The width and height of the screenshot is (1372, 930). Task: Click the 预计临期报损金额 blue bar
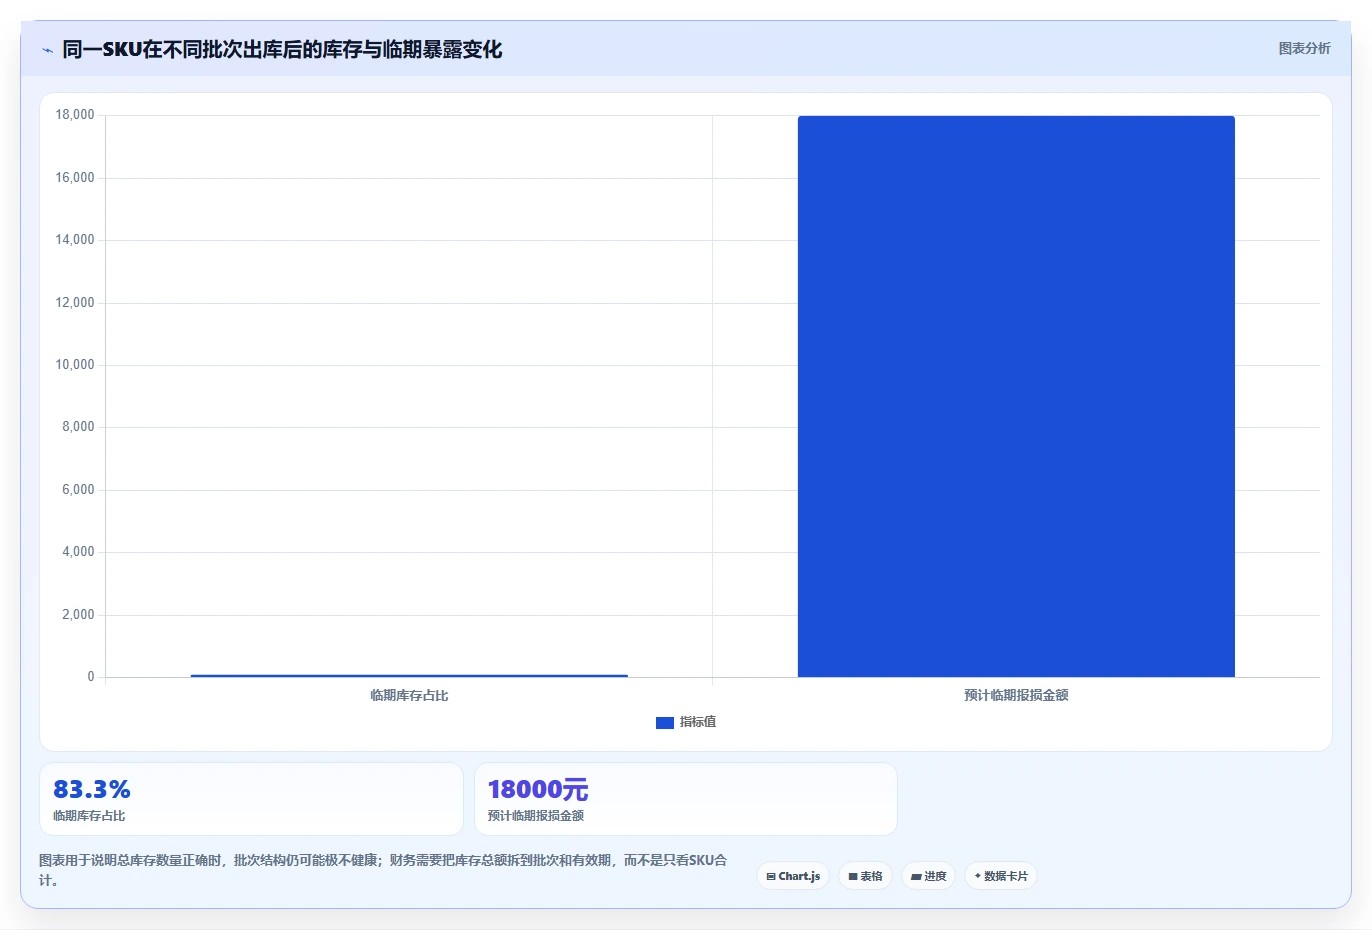(1016, 397)
